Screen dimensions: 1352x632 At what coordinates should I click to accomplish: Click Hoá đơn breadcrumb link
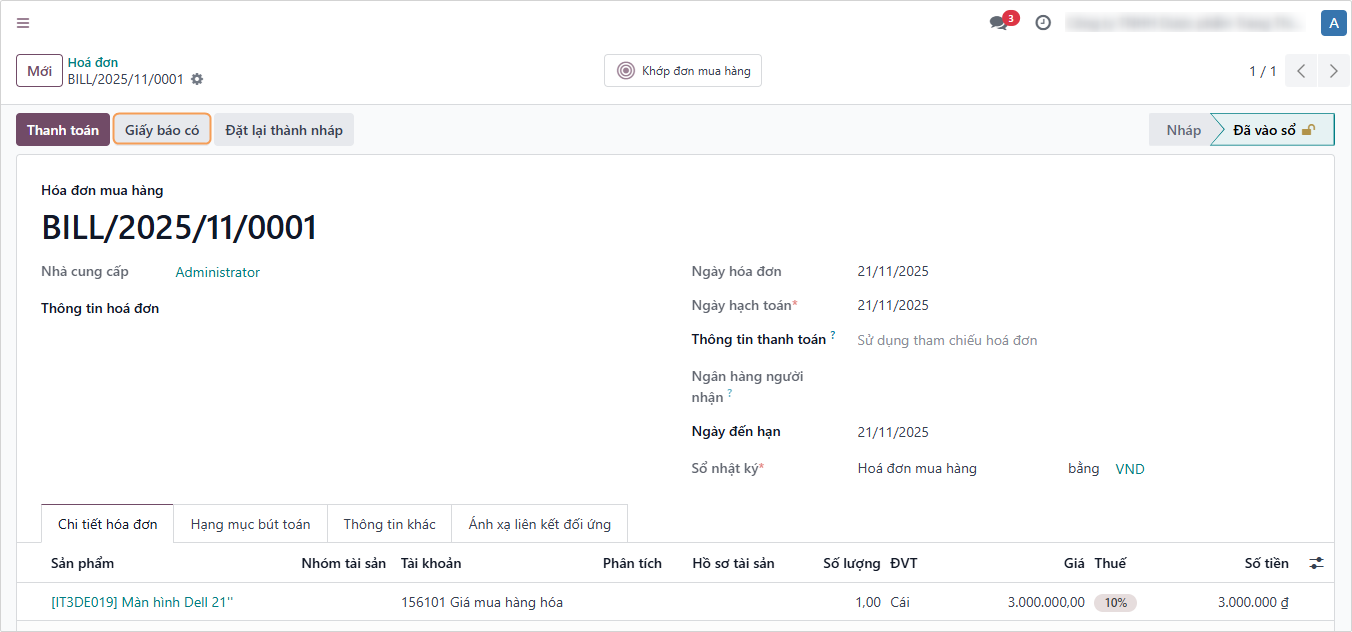pos(93,62)
